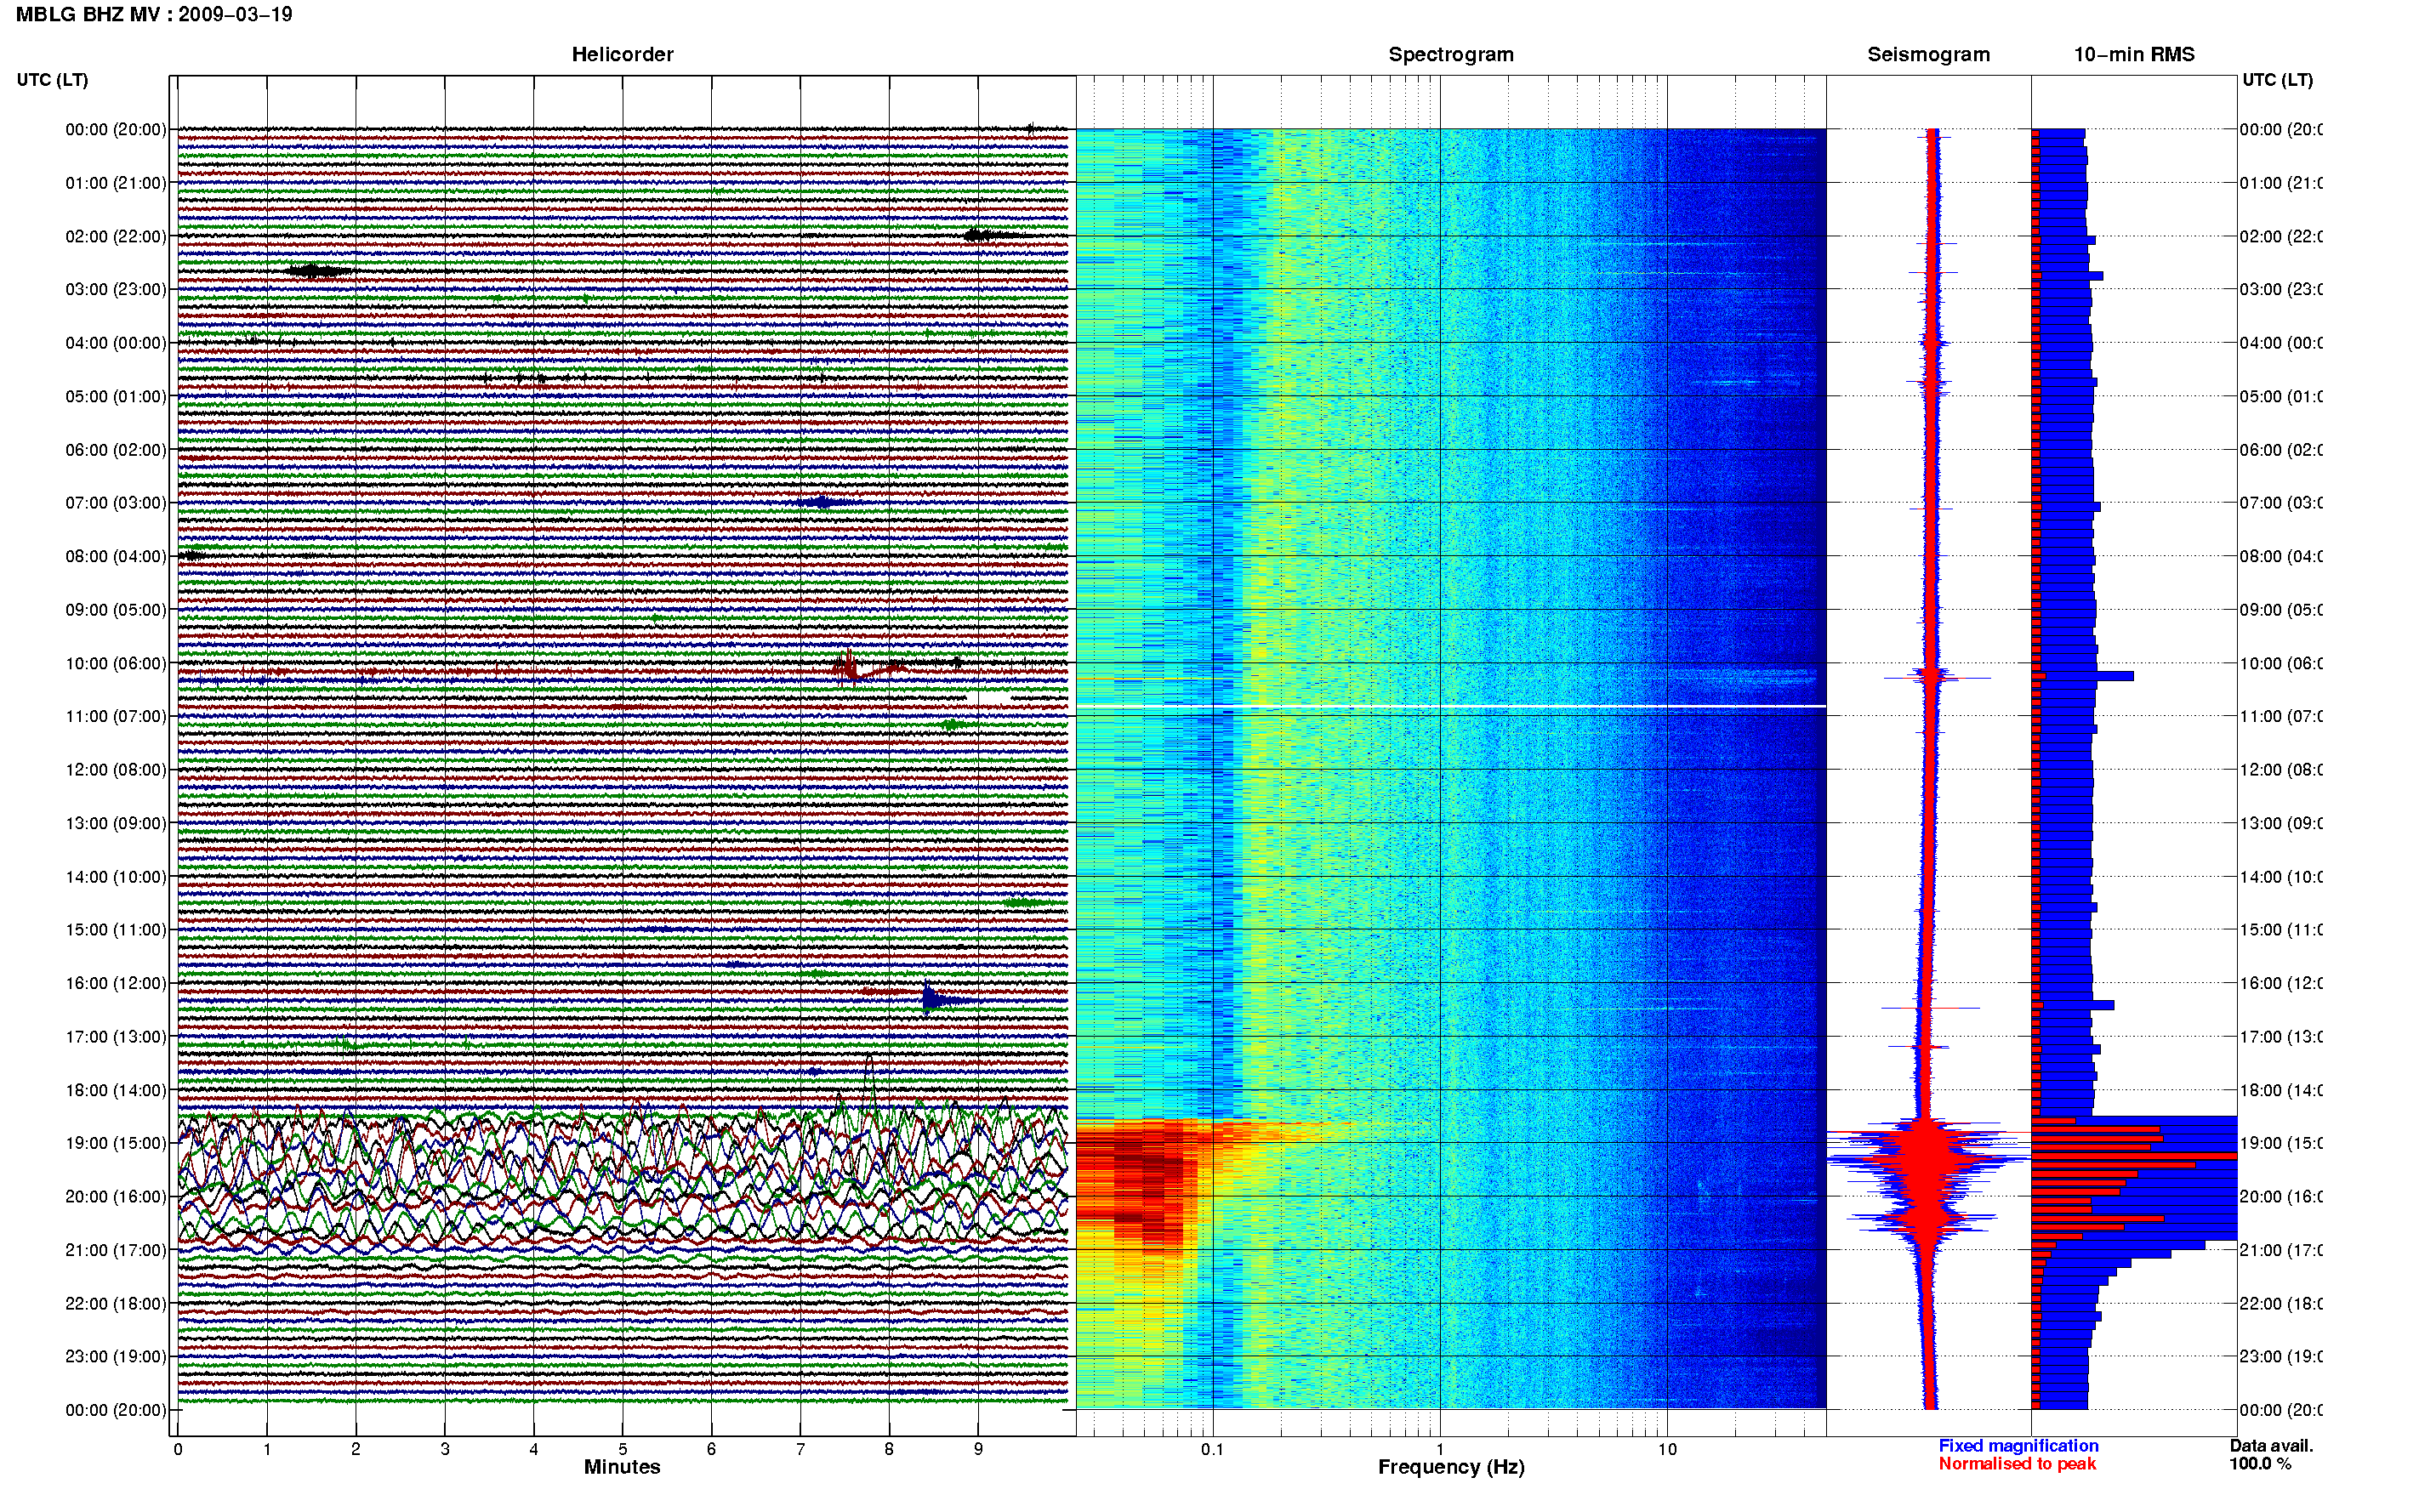Screen dimensions: 2419x1512
Task: Click the minute '0' tick label on helicorder axis
Action: [x=178, y=1449]
